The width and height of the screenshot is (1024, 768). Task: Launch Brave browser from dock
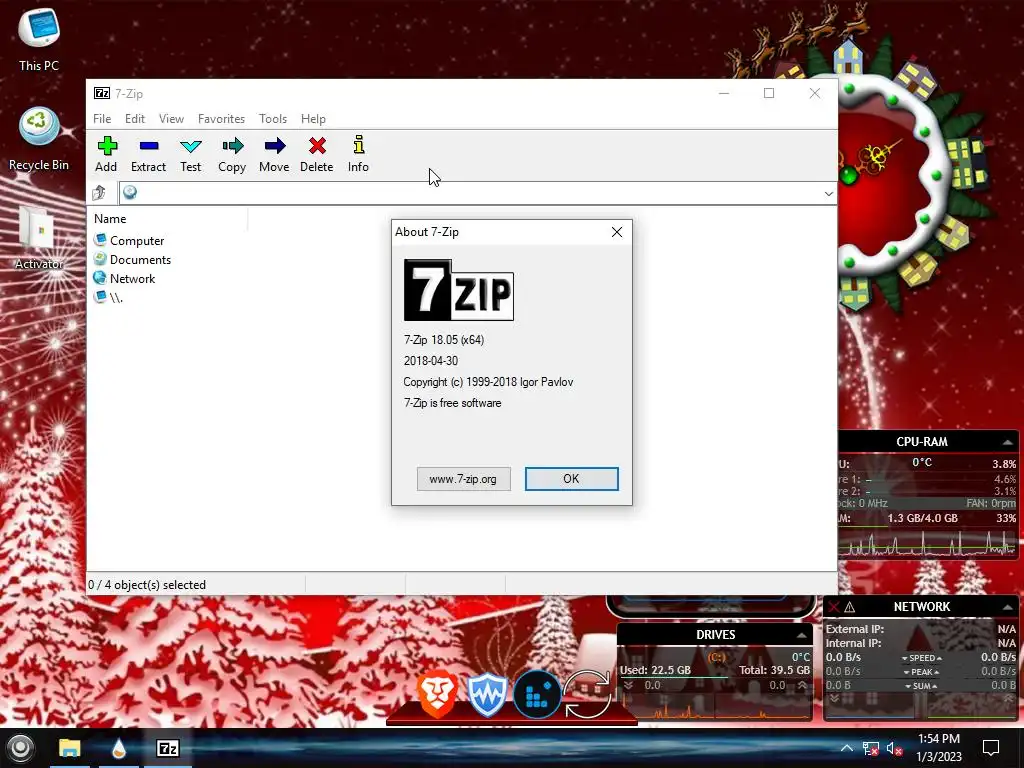pyautogui.click(x=436, y=694)
